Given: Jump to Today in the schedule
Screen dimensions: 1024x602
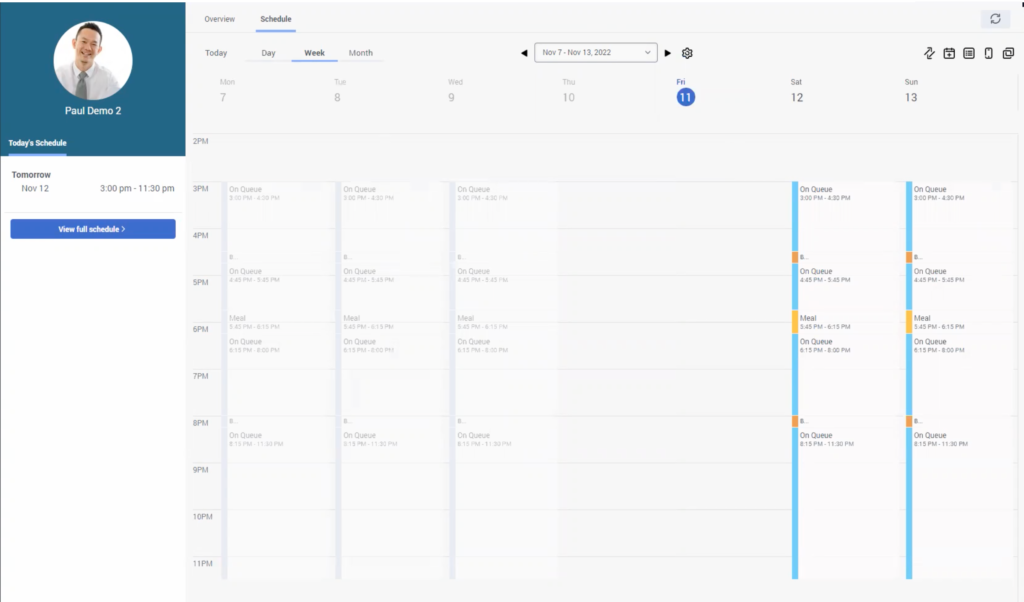Looking at the screenshot, I should click(x=216, y=53).
